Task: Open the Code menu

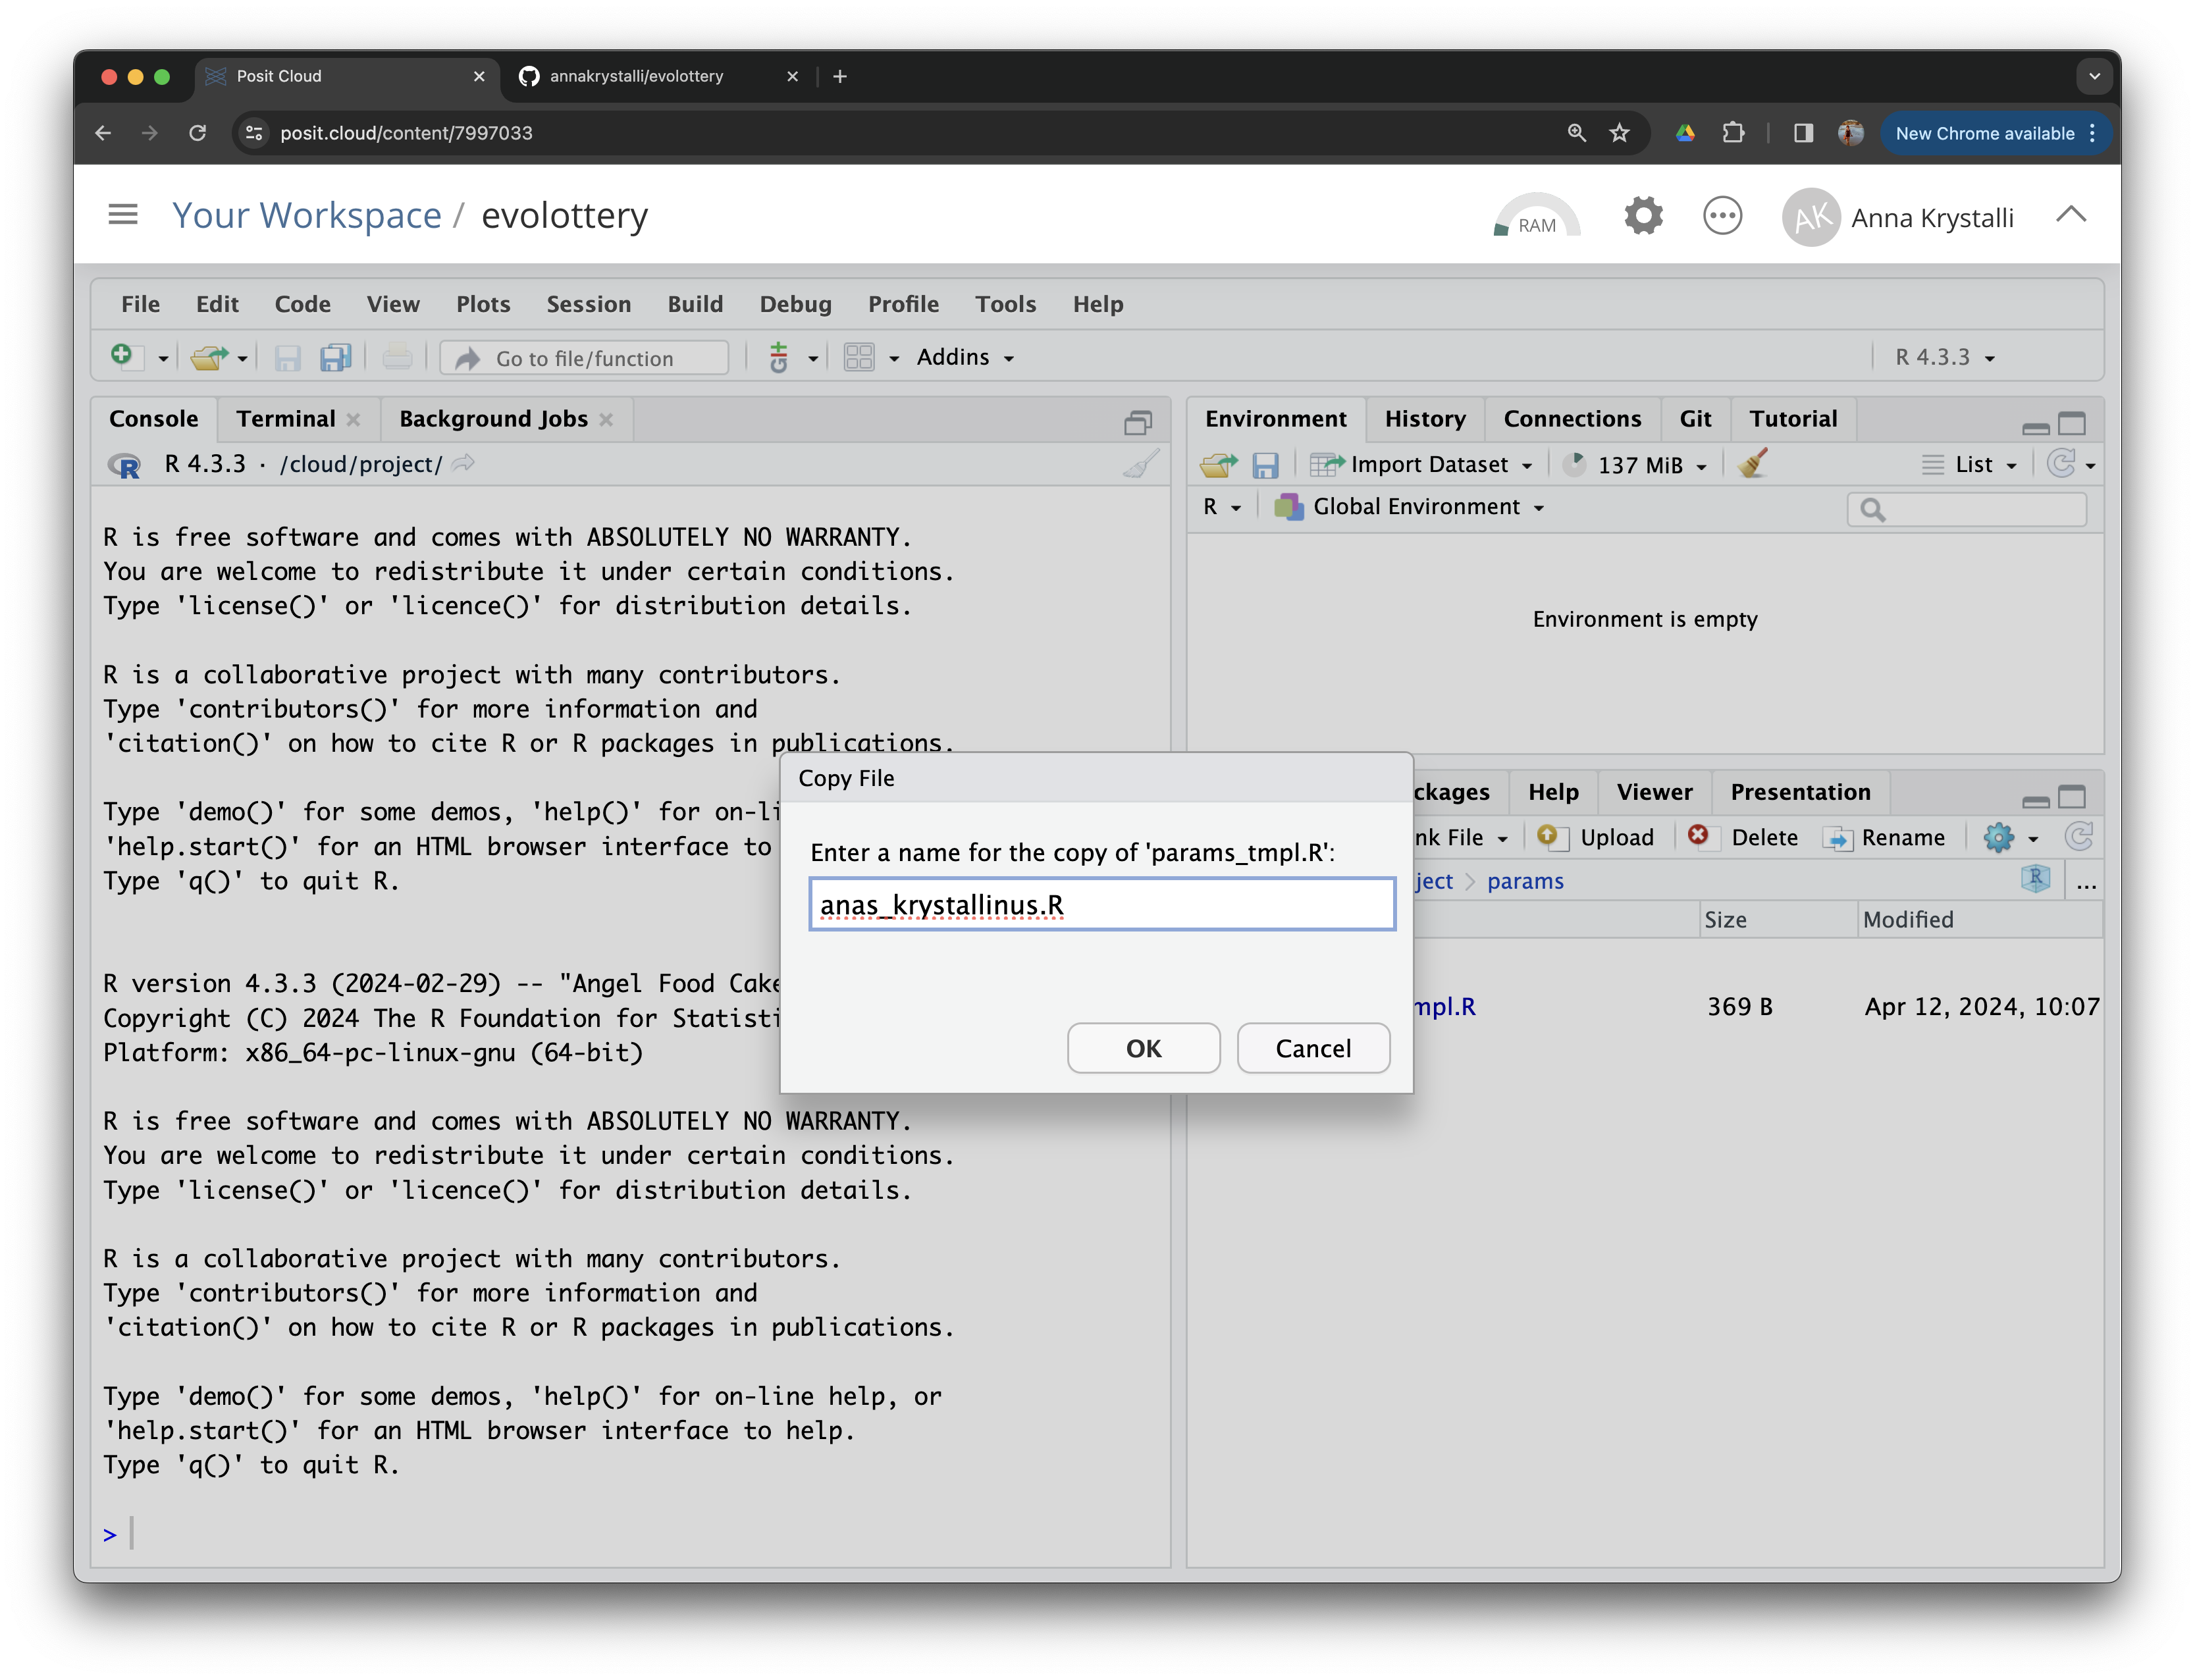Action: click(x=302, y=304)
